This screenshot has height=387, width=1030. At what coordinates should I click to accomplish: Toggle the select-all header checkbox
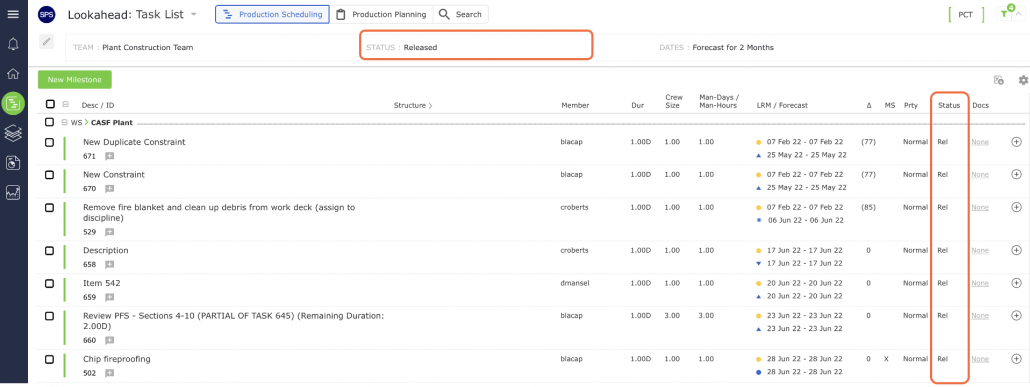[50, 104]
